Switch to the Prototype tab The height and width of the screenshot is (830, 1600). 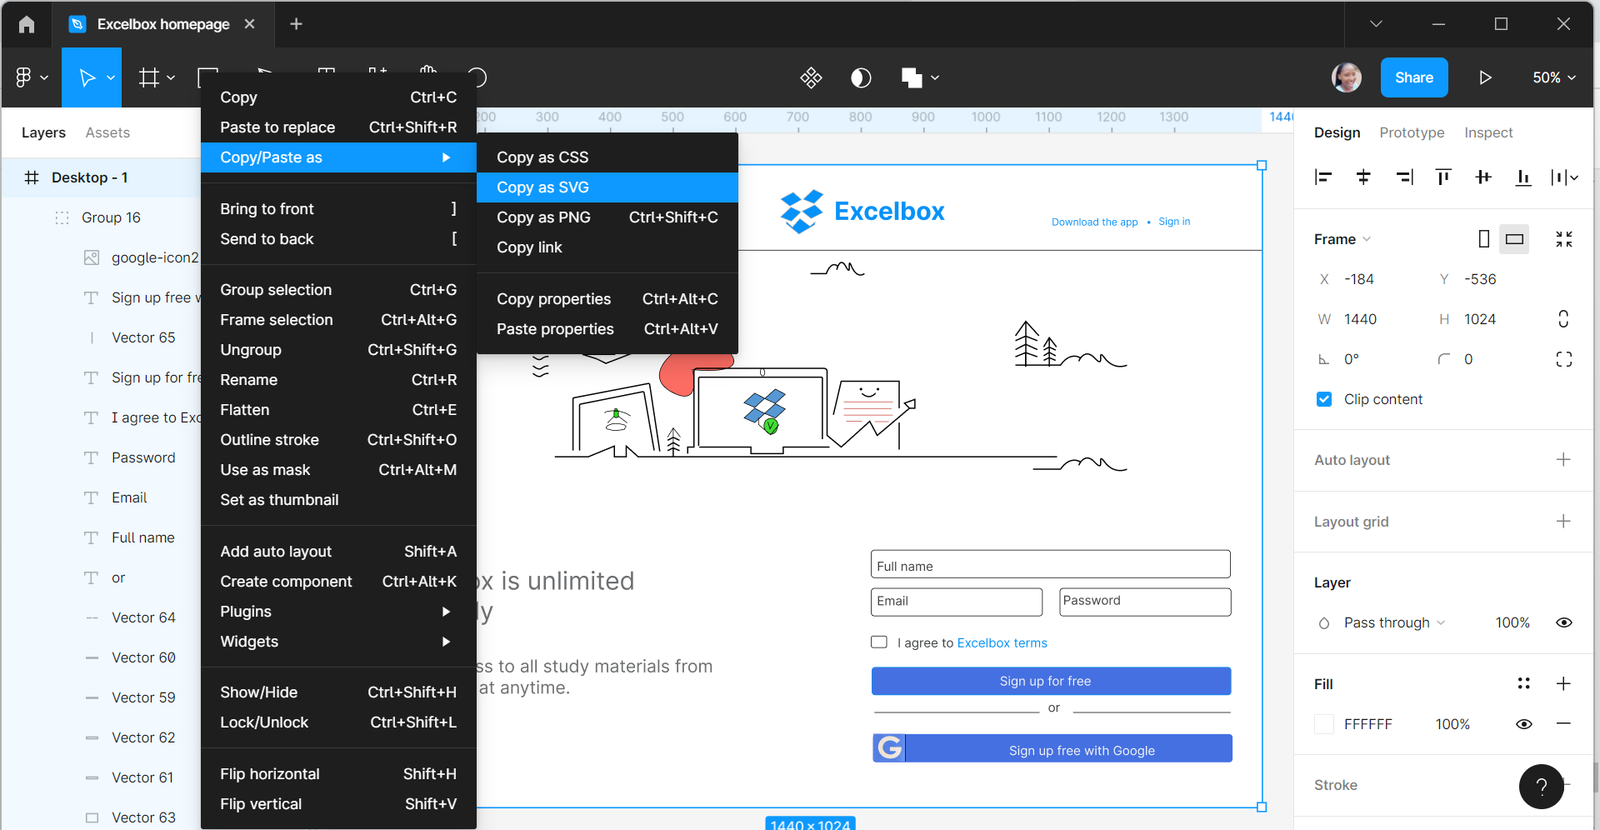tap(1411, 132)
